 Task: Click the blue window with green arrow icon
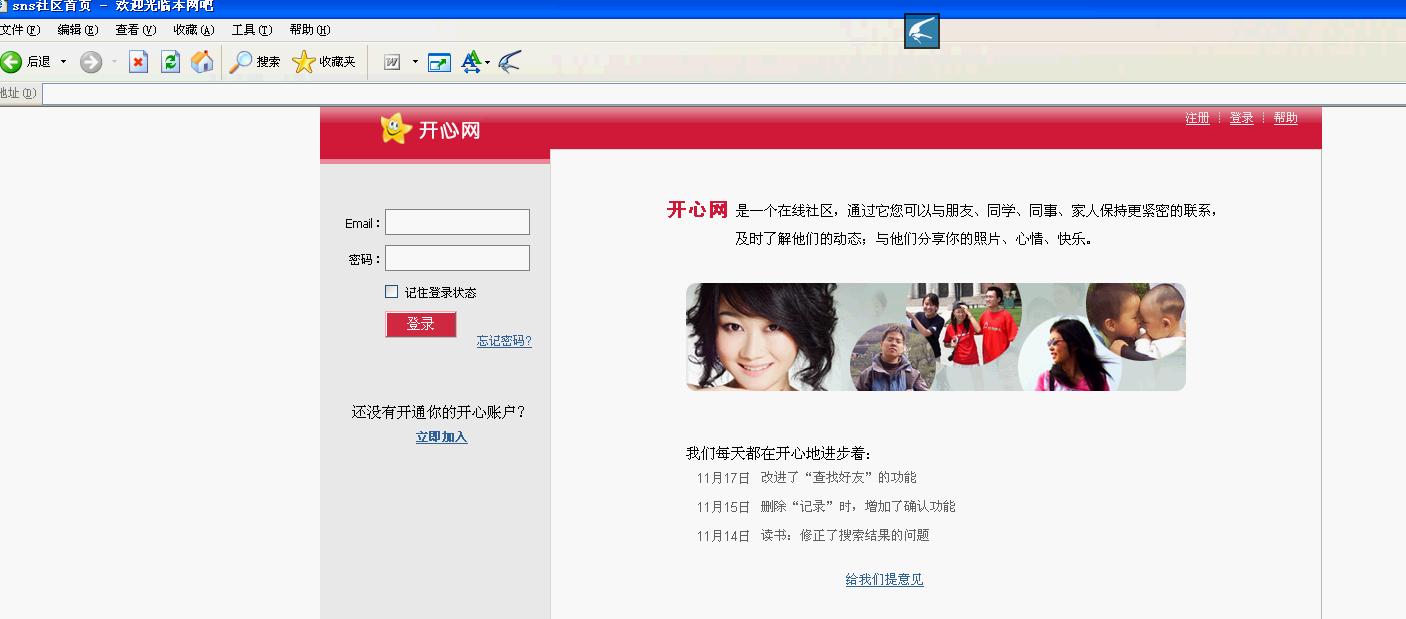(439, 63)
